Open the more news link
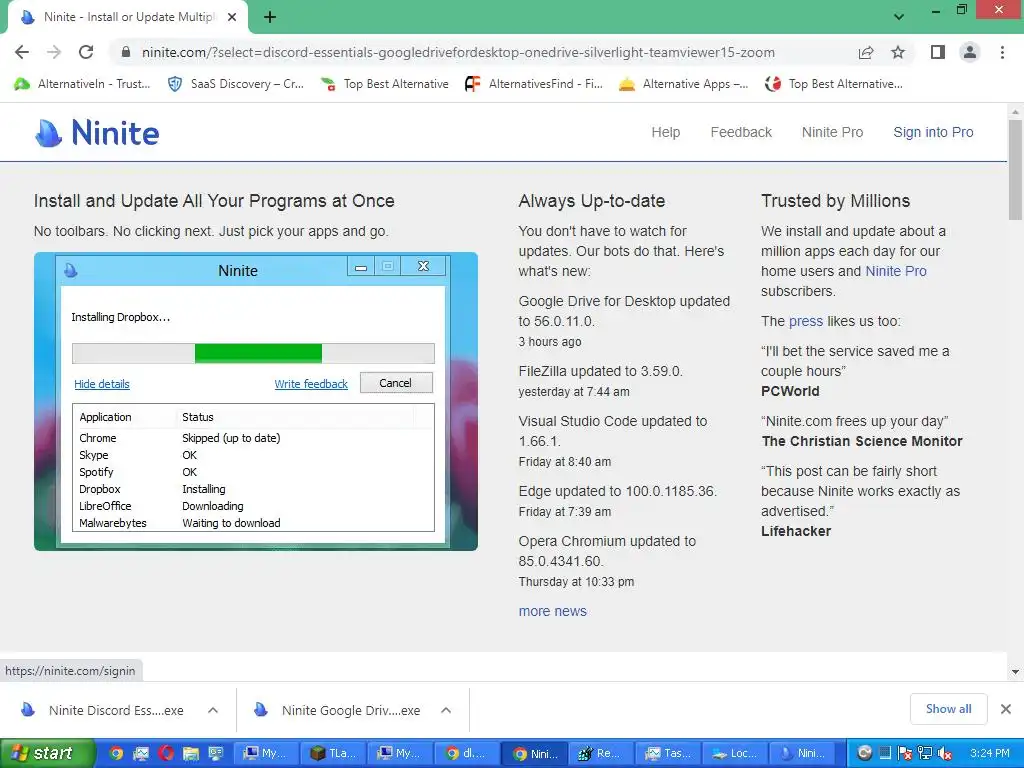Viewport: 1024px width, 768px height. tap(552, 611)
